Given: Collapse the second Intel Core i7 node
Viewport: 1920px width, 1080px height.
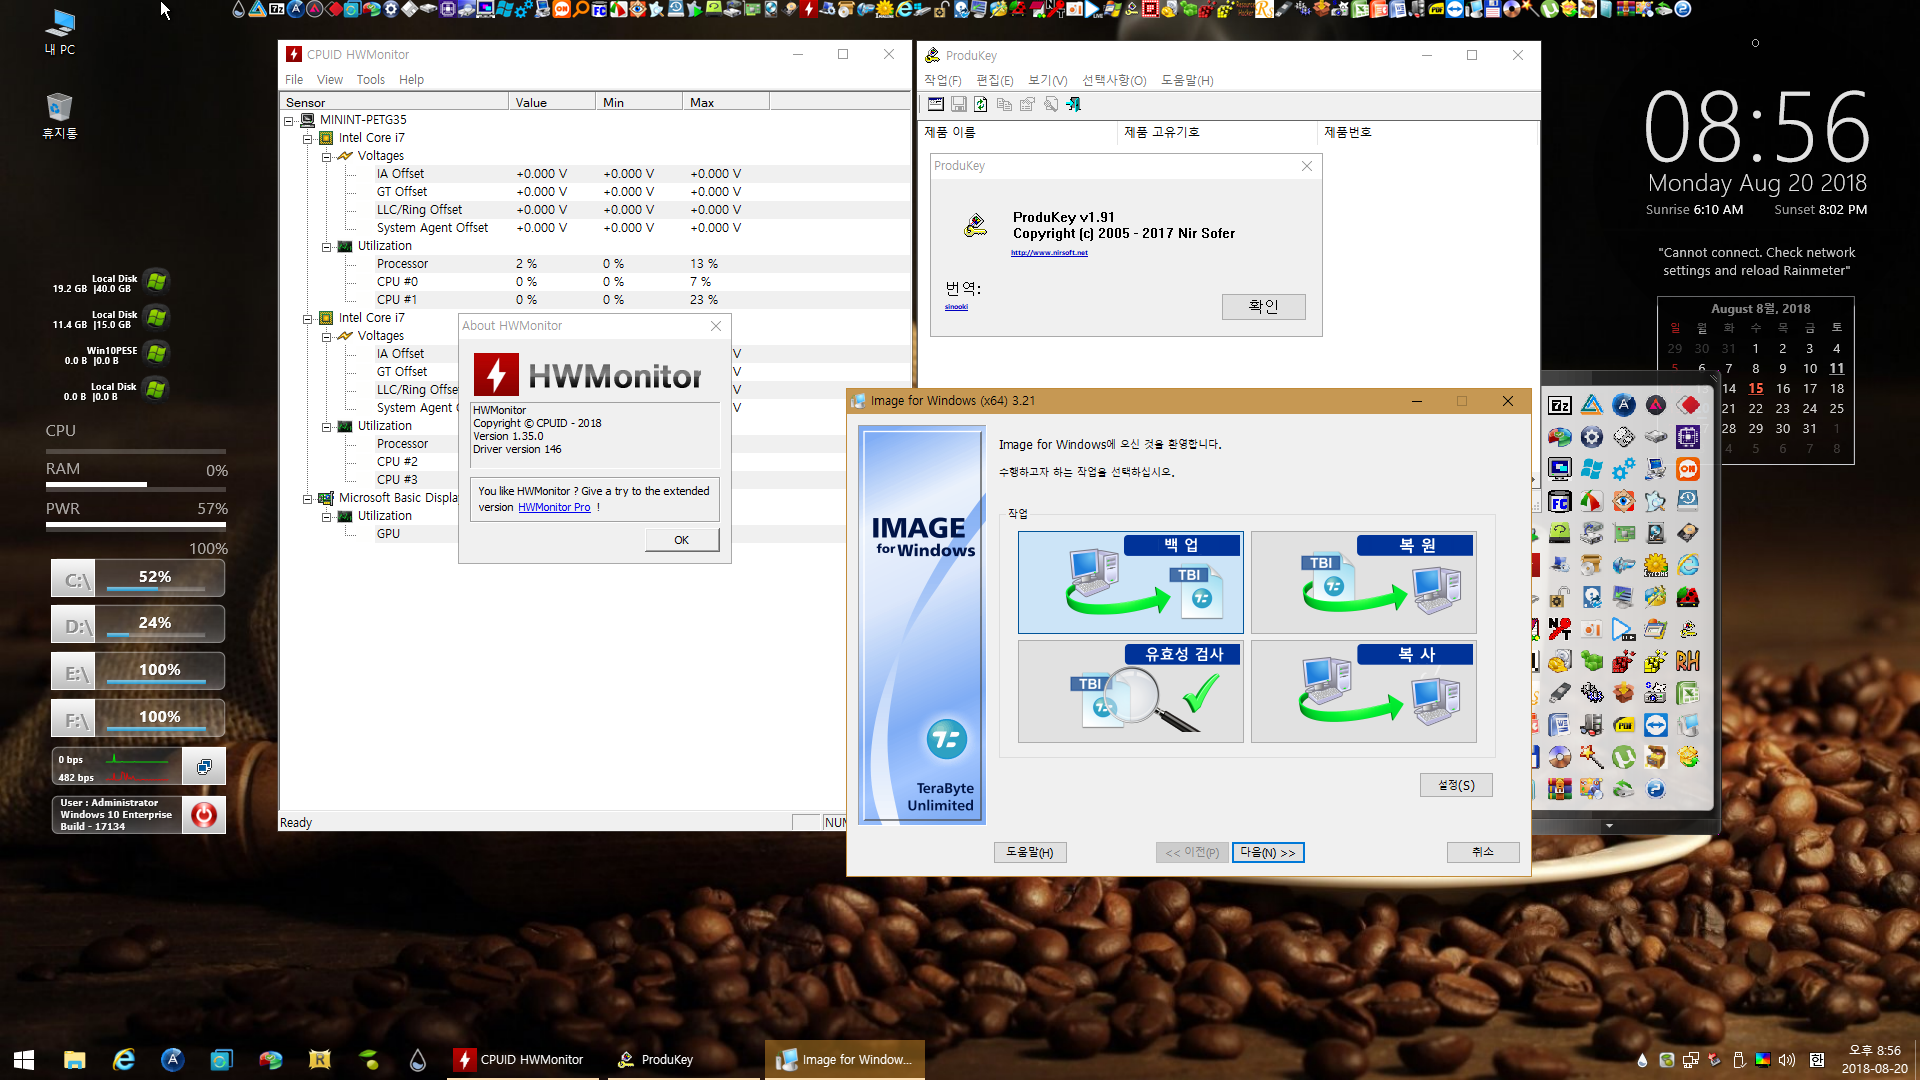Looking at the screenshot, I should [308, 319].
